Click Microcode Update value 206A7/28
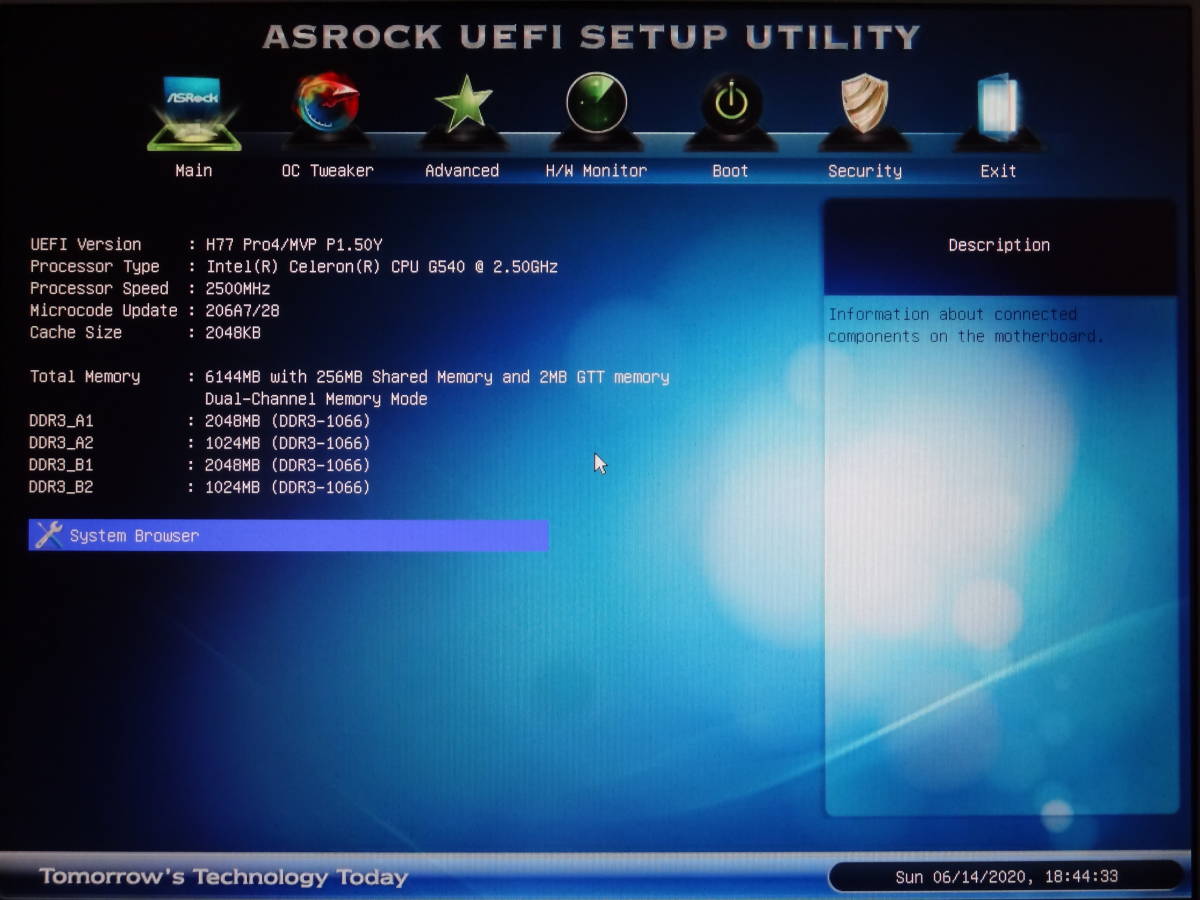This screenshot has width=1200, height=900. click(242, 311)
